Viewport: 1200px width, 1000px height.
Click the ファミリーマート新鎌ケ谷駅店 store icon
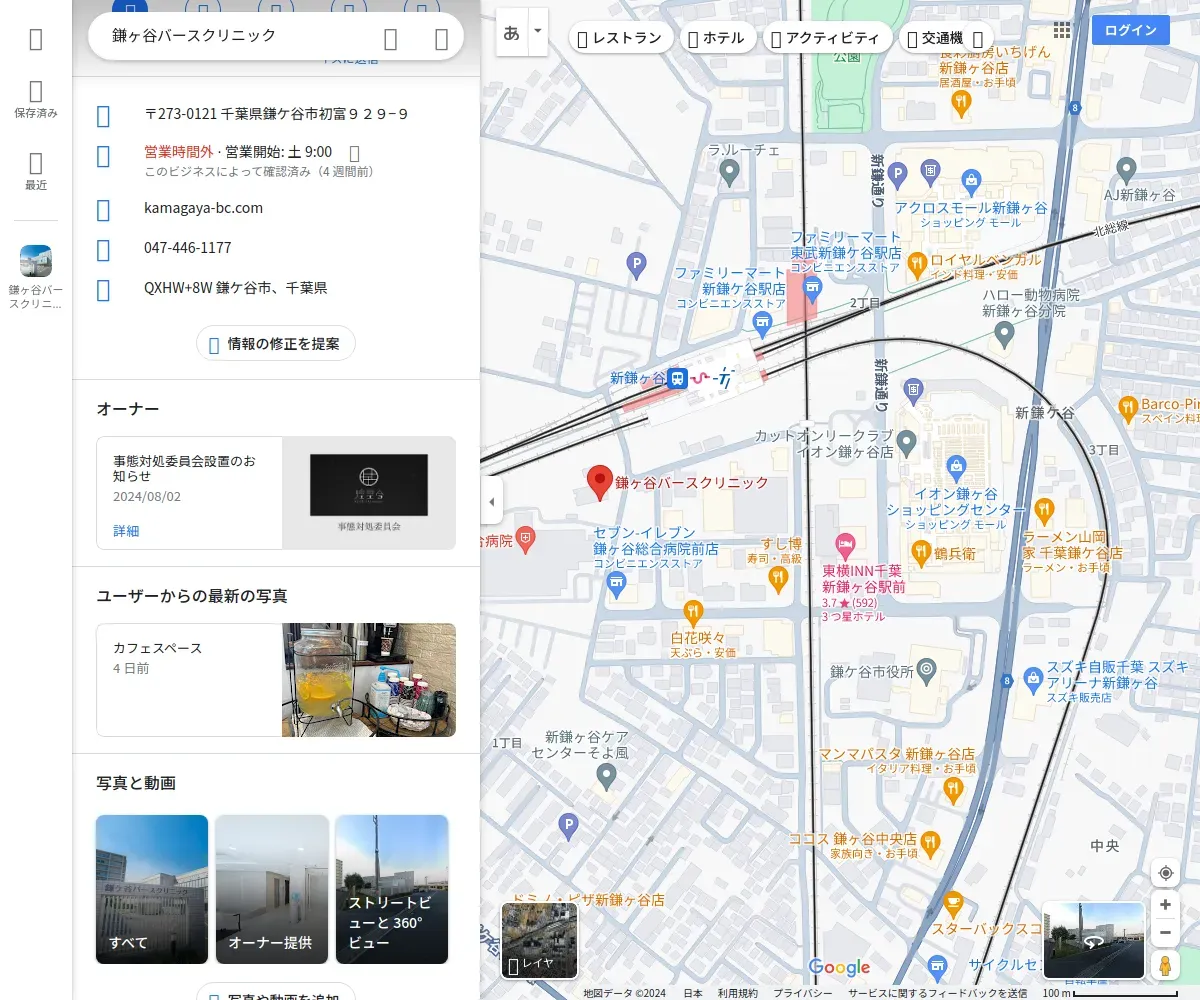click(x=763, y=322)
